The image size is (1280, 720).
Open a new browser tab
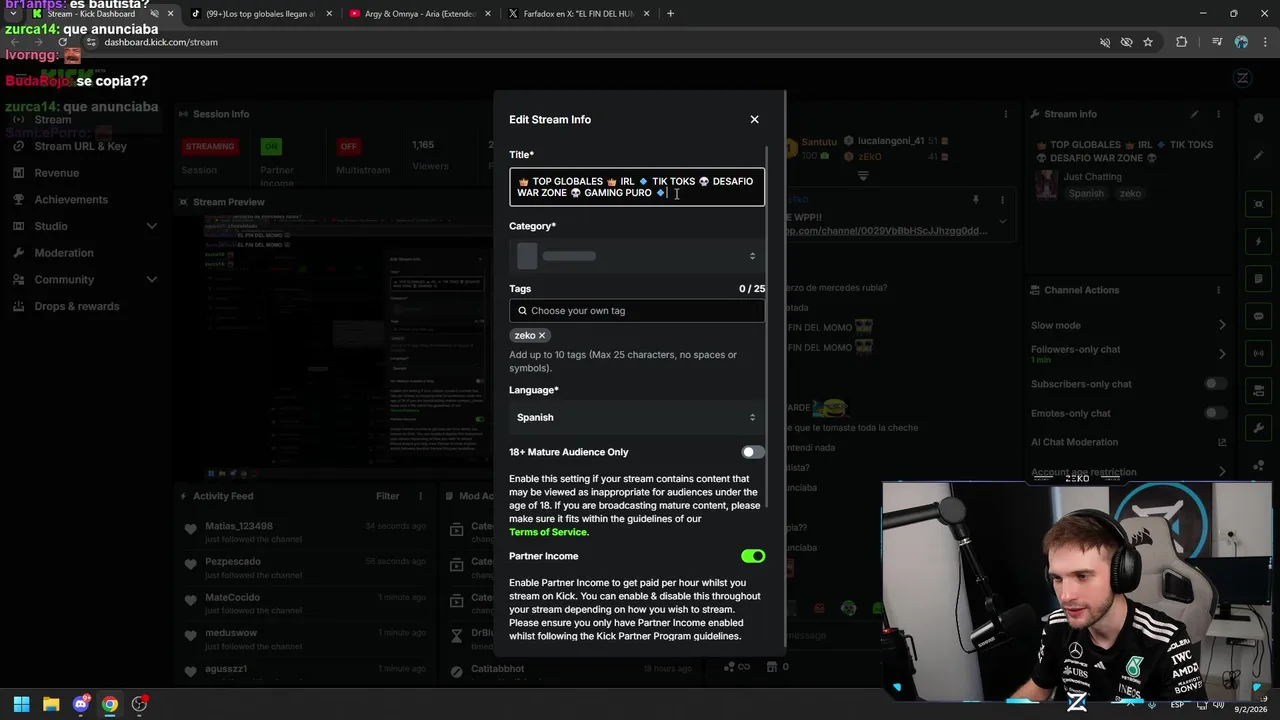click(x=670, y=14)
